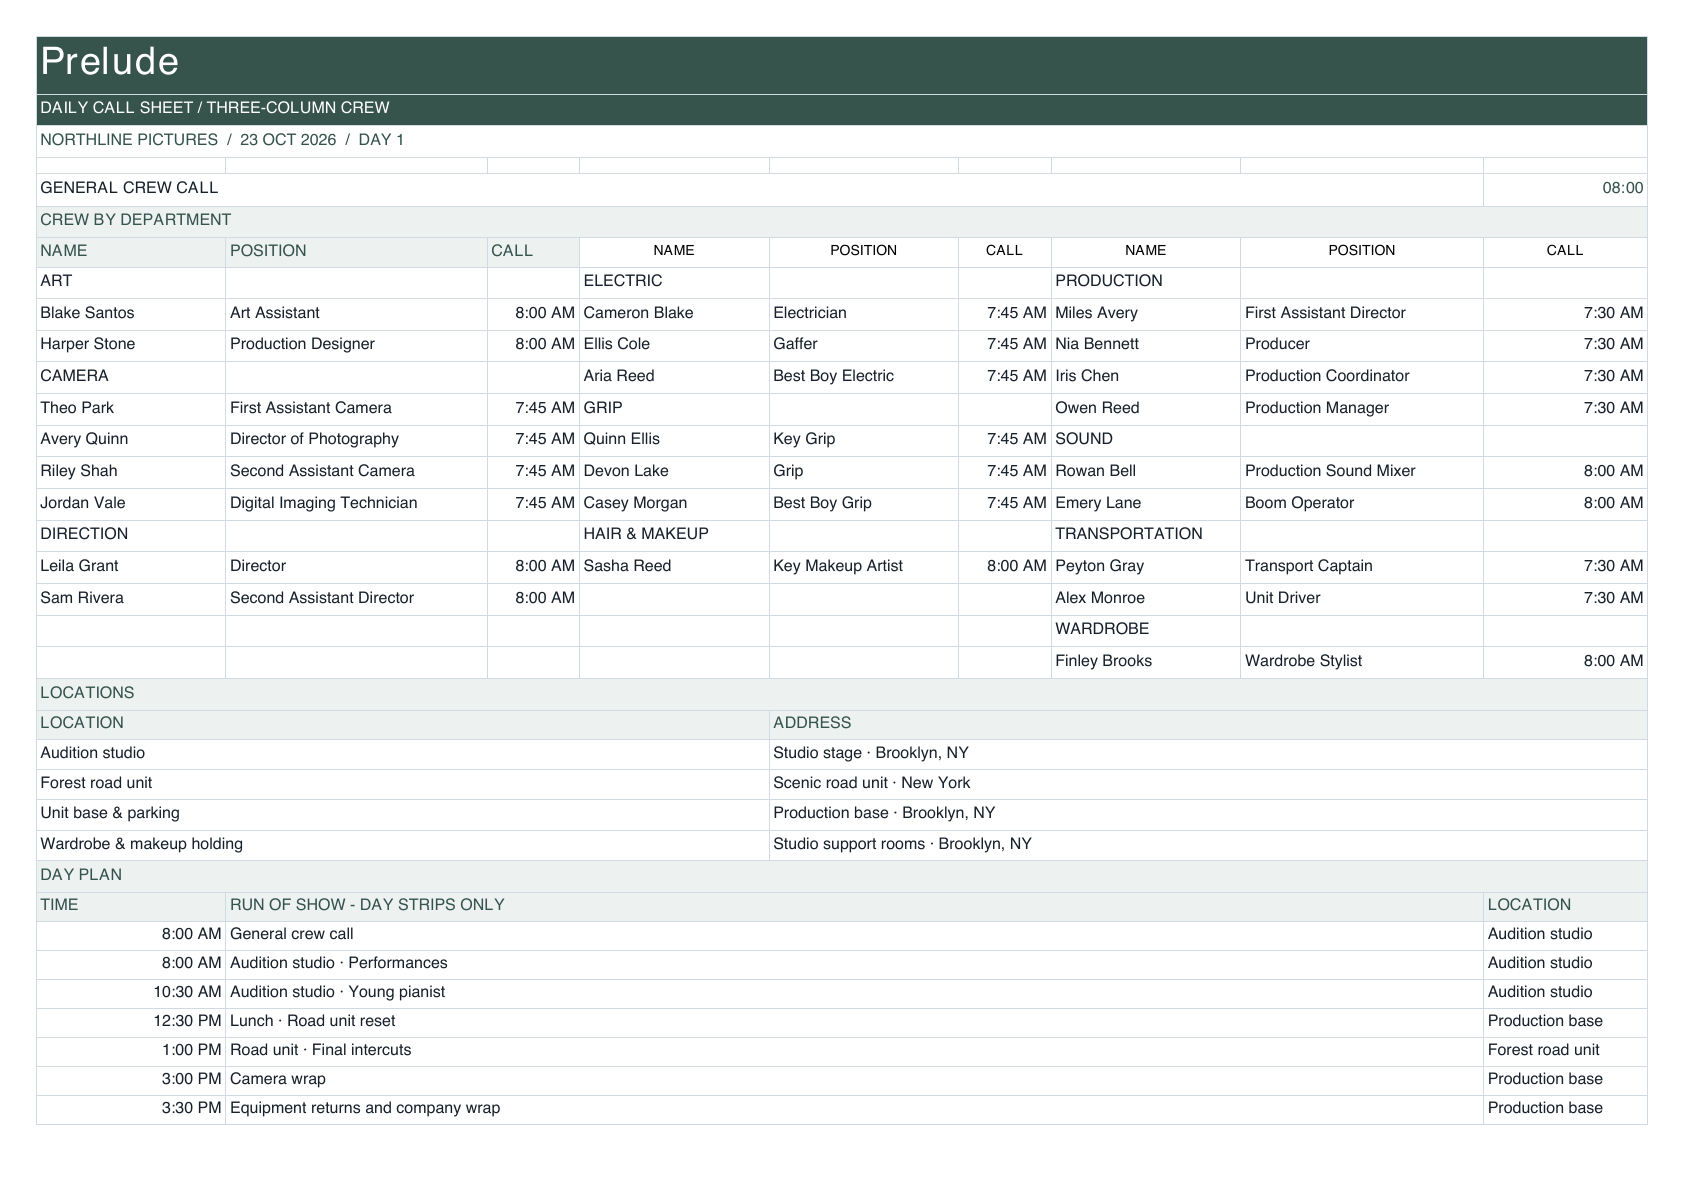The image size is (1684, 1191).
Task: Select the Gaffer position cell
Action: [x=864, y=344]
